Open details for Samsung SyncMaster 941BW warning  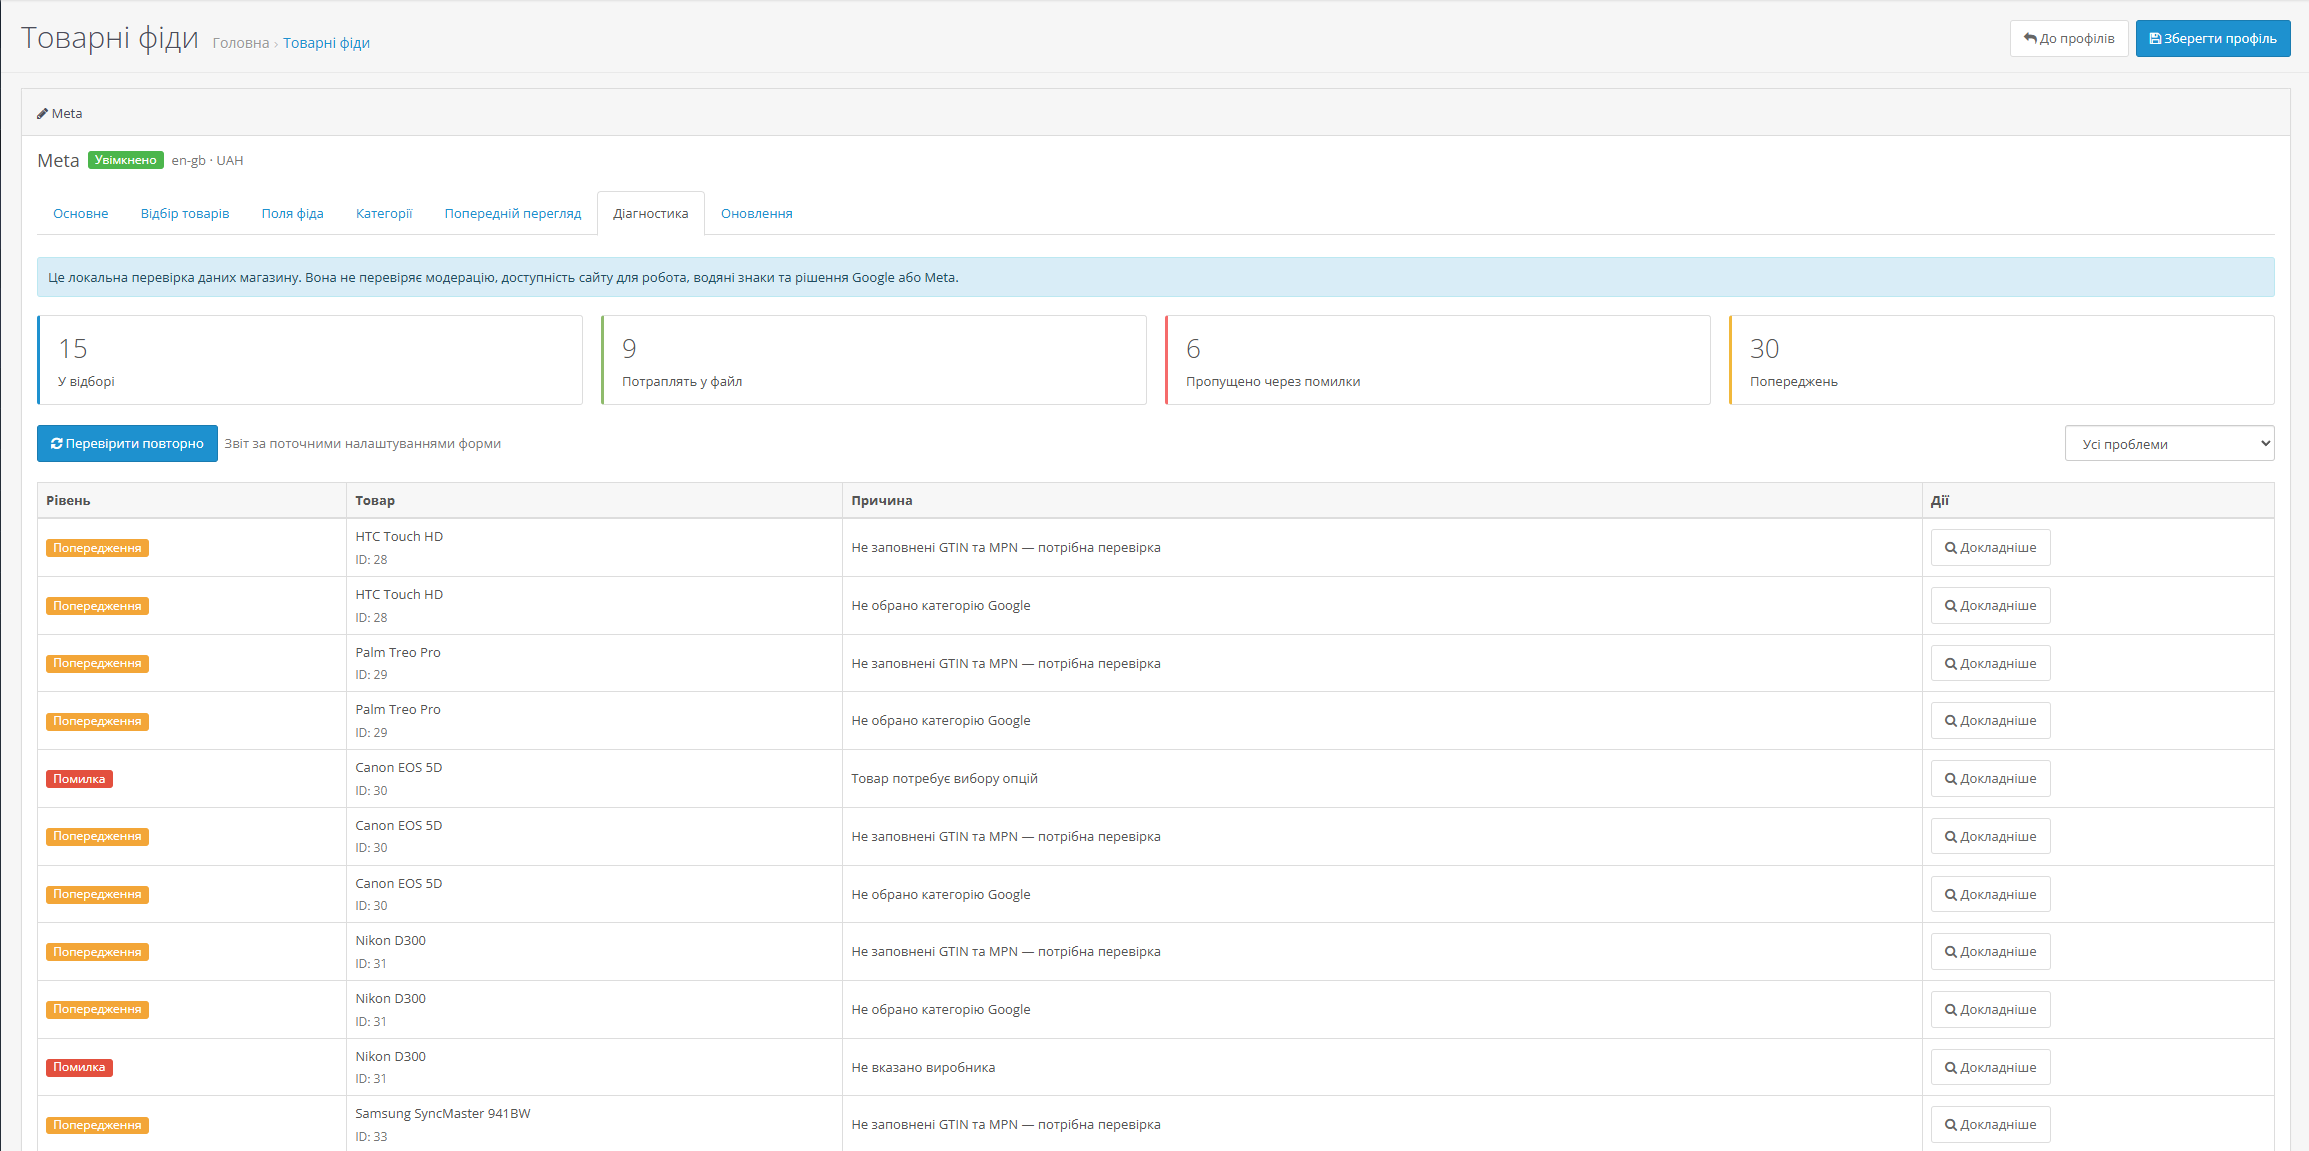[x=1990, y=1125]
